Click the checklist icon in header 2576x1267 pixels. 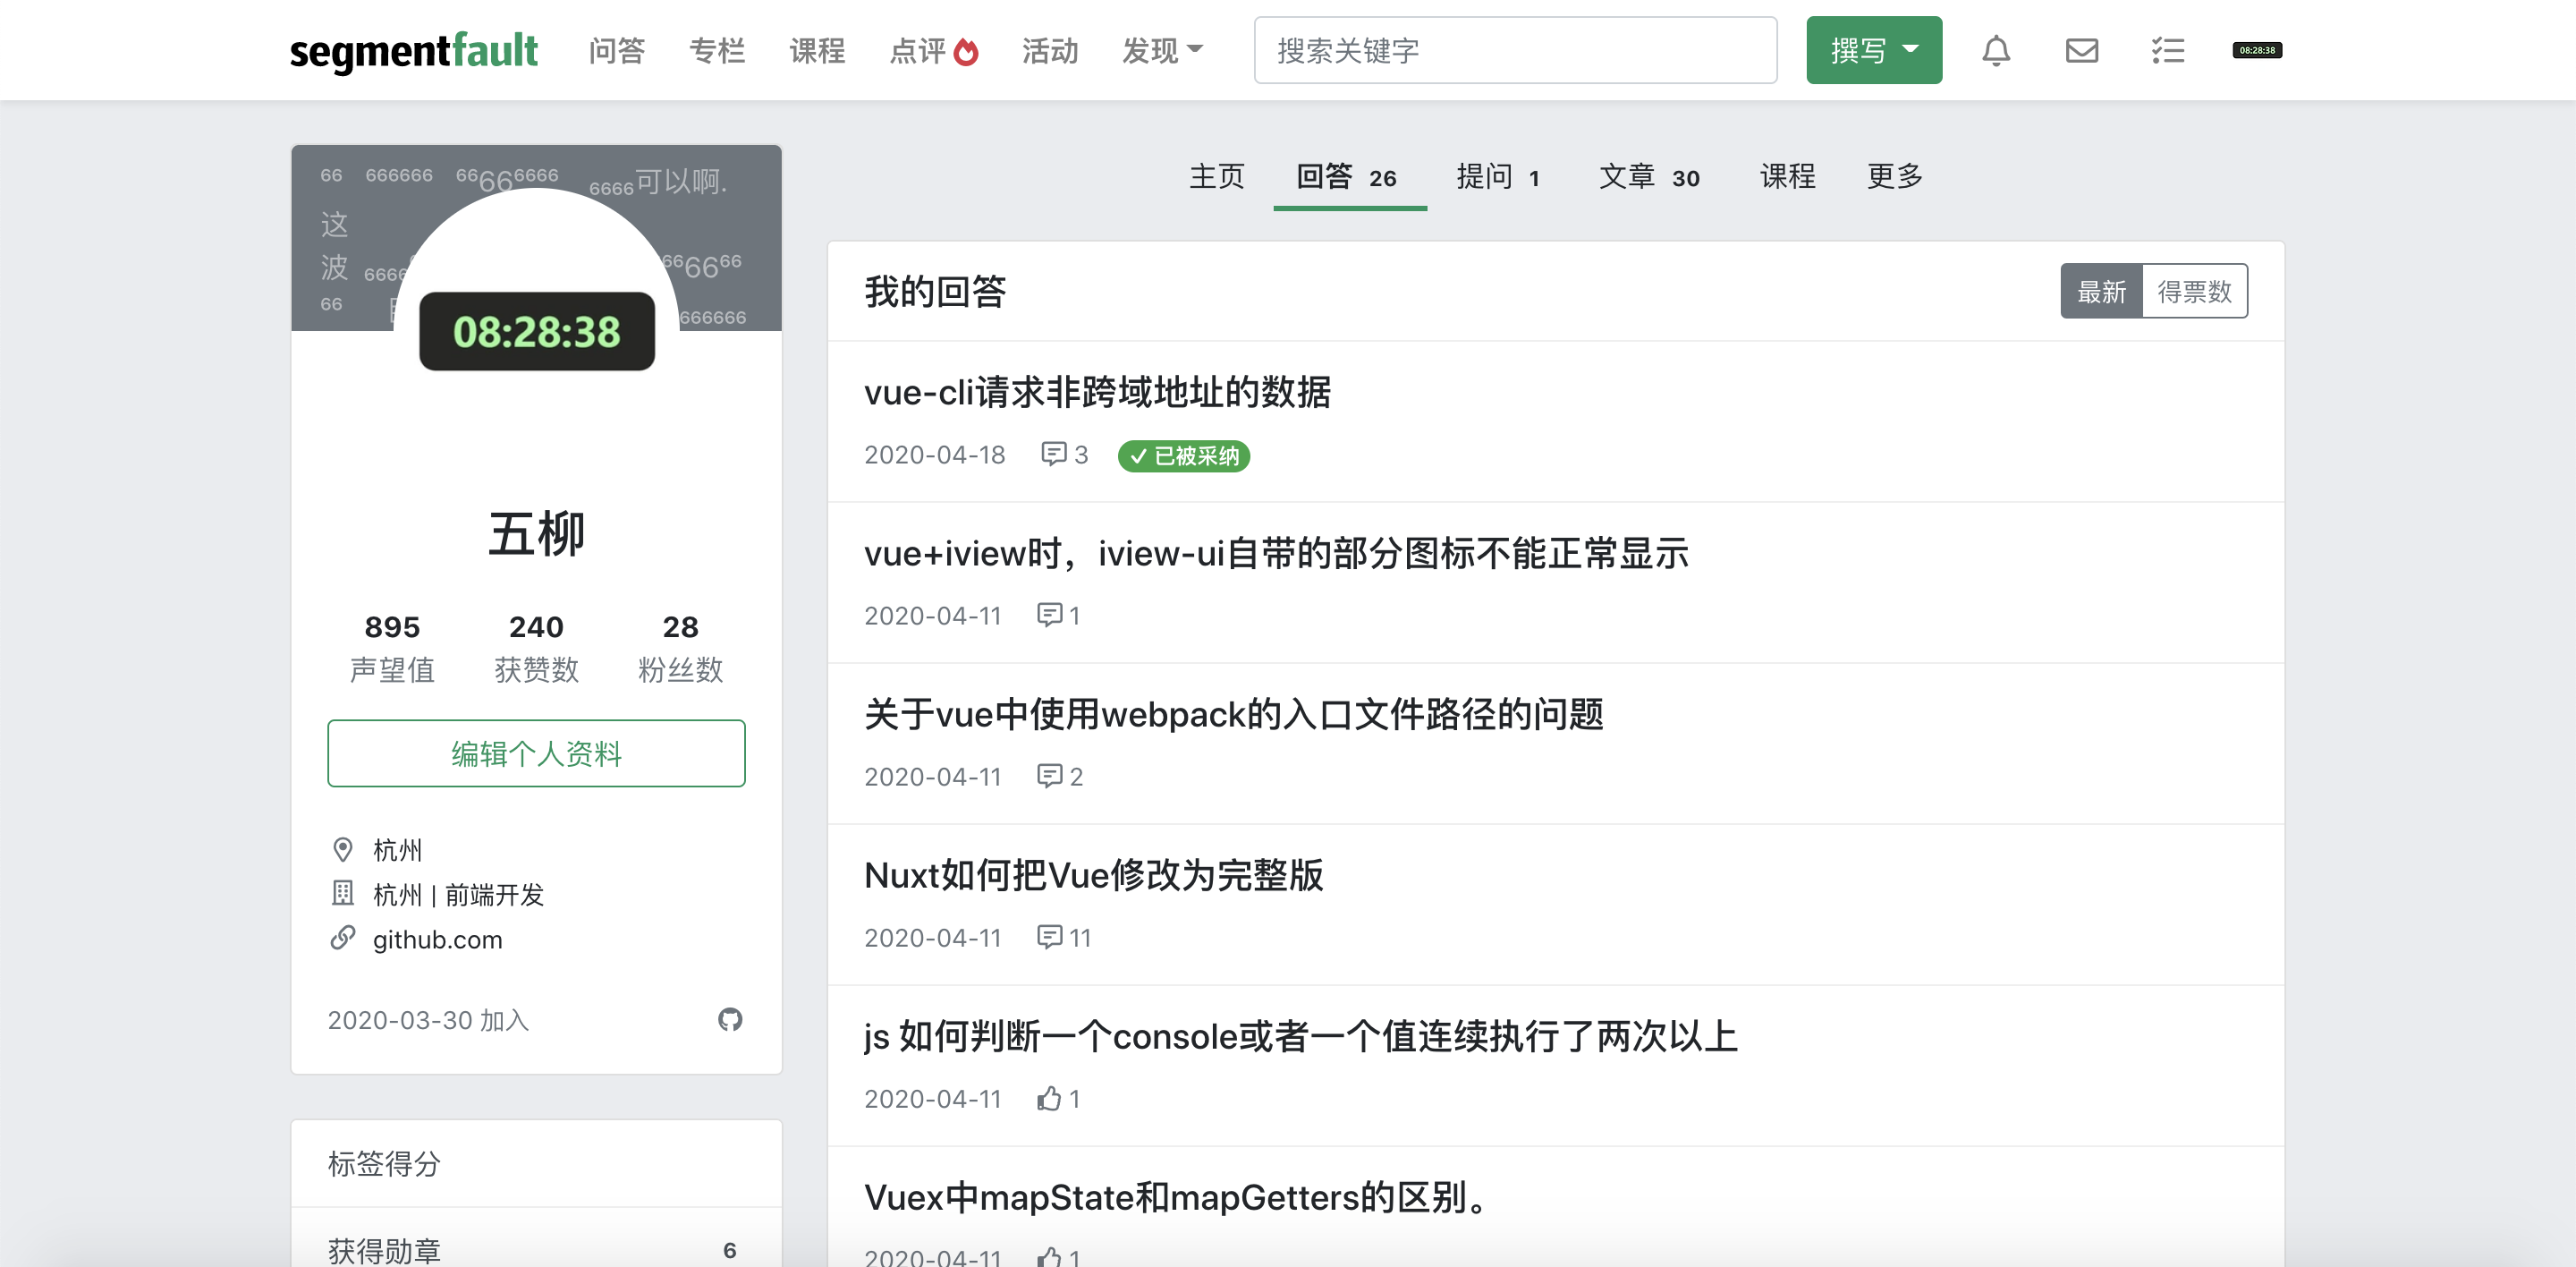(x=2167, y=50)
